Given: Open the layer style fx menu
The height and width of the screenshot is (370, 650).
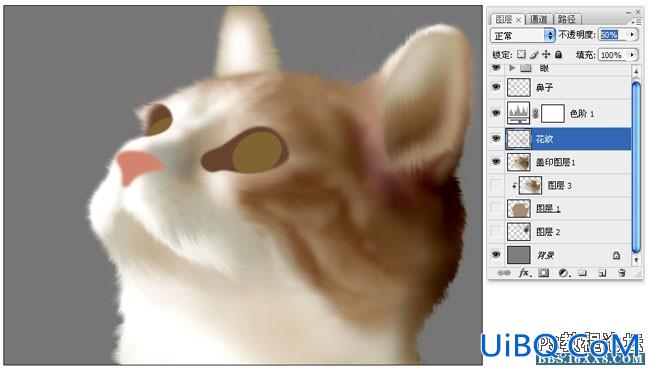Looking at the screenshot, I should (524, 273).
